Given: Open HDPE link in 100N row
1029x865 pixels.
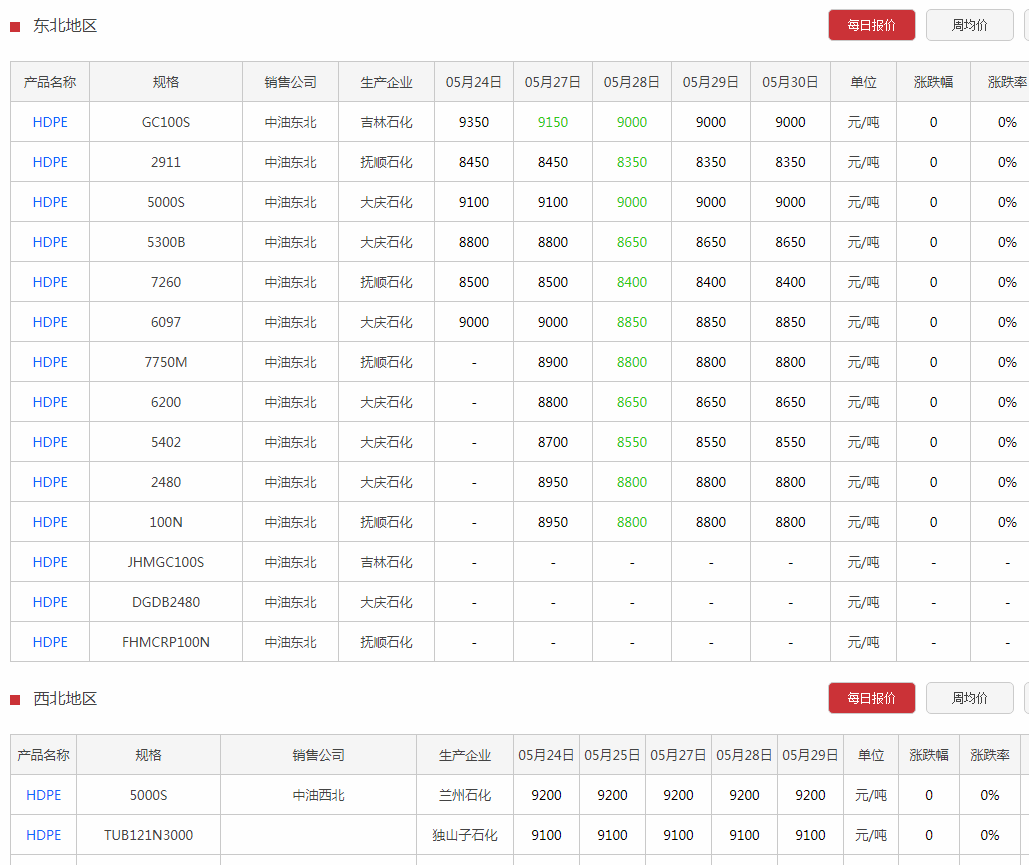Looking at the screenshot, I should pyautogui.click(x=50, y=522).
